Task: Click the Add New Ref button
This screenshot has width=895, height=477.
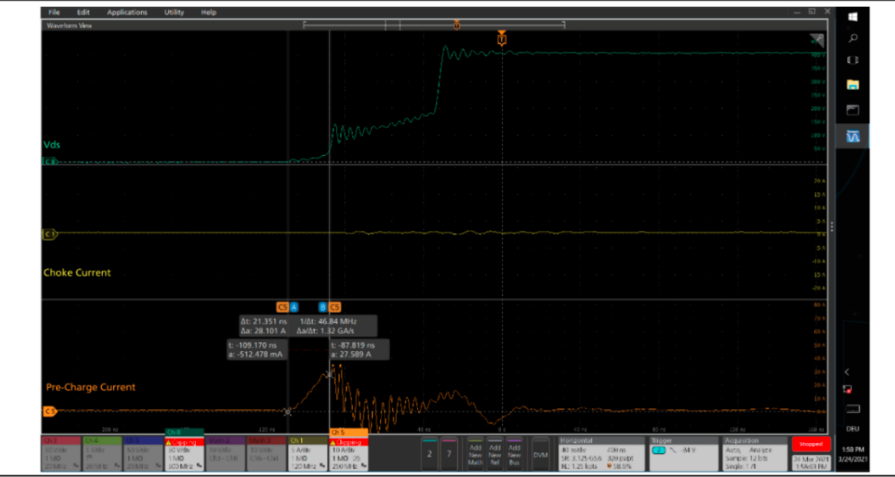Action: tap(495, 454)
